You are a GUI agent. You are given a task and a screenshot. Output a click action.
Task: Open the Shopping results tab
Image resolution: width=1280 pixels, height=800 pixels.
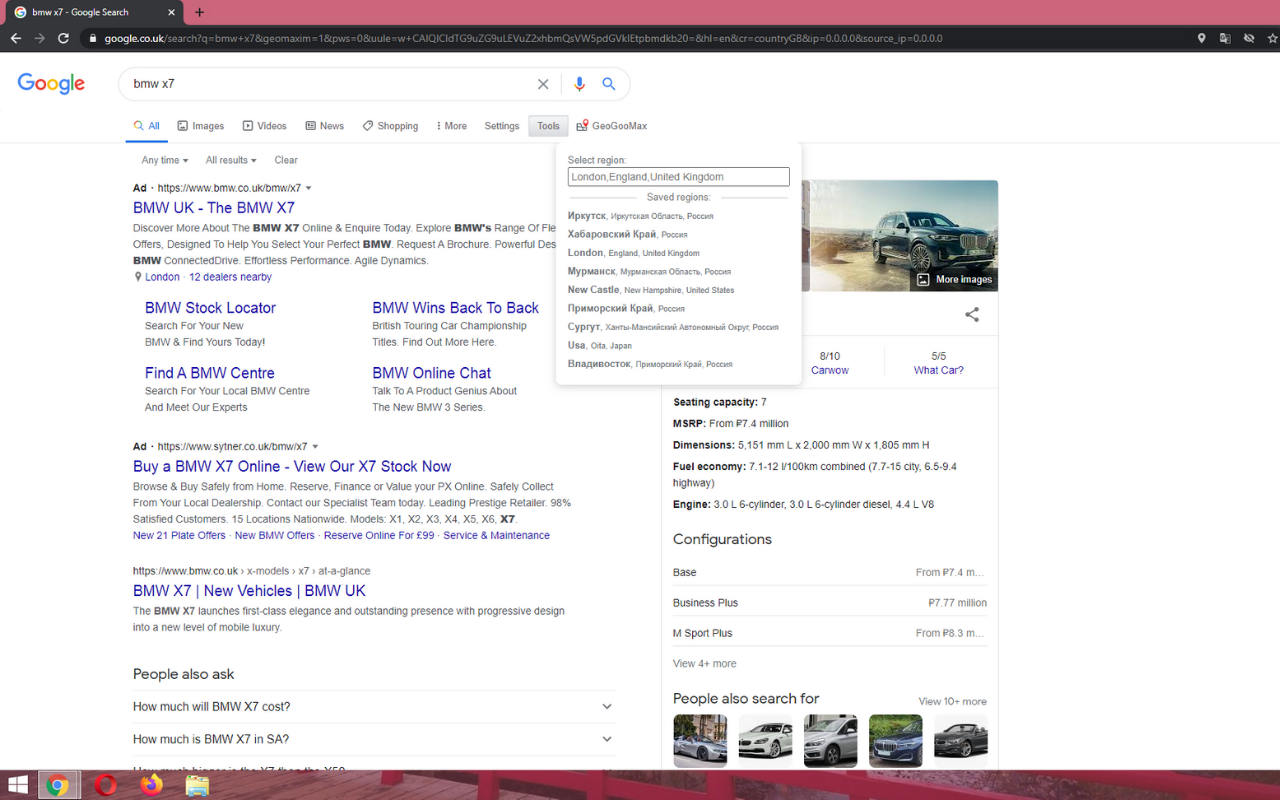[390, 126]
